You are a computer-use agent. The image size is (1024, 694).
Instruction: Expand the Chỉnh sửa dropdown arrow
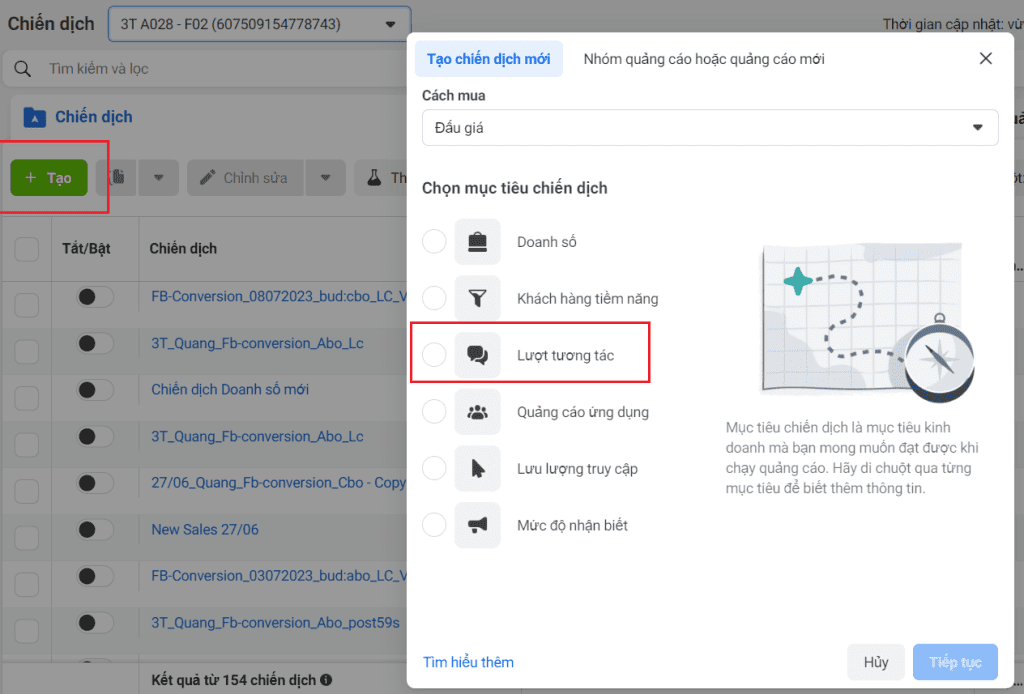tap(325, 178)
